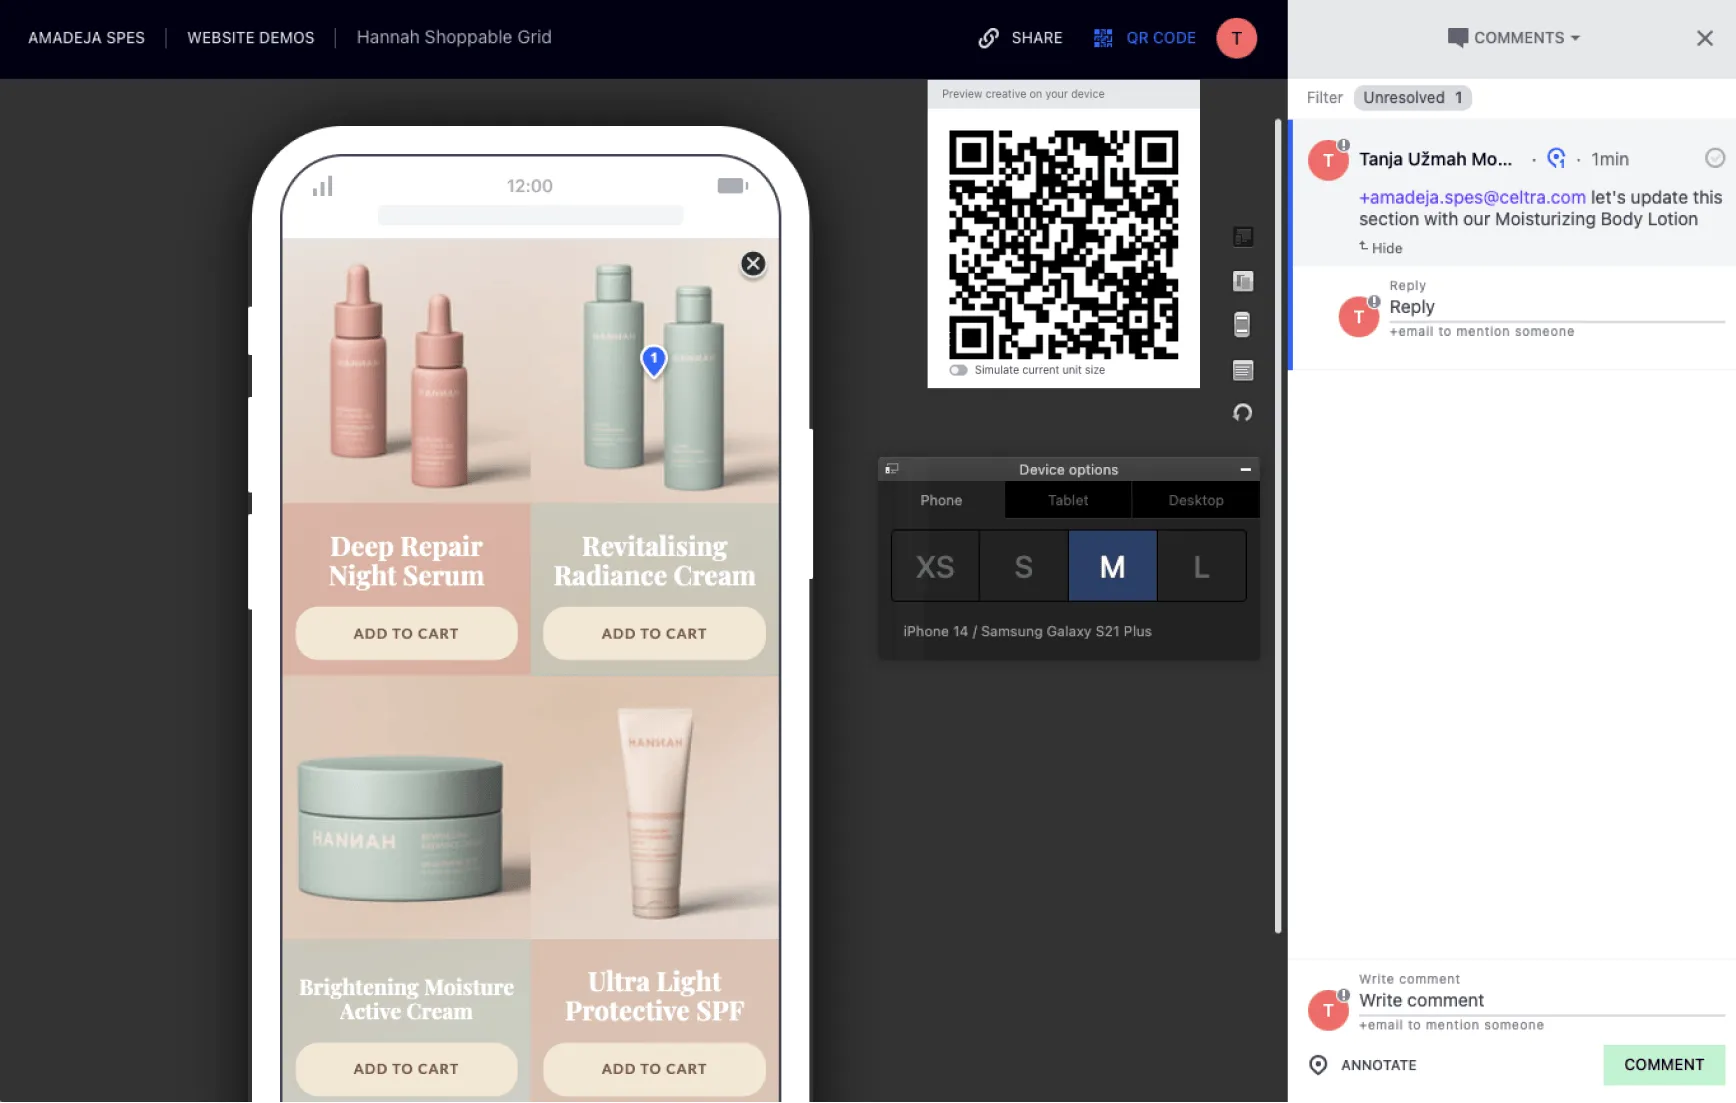Viewport: 1736px width, 1103px height.
Task: Collapse the thread with Hide
Action: click(x=1381, y=248)
